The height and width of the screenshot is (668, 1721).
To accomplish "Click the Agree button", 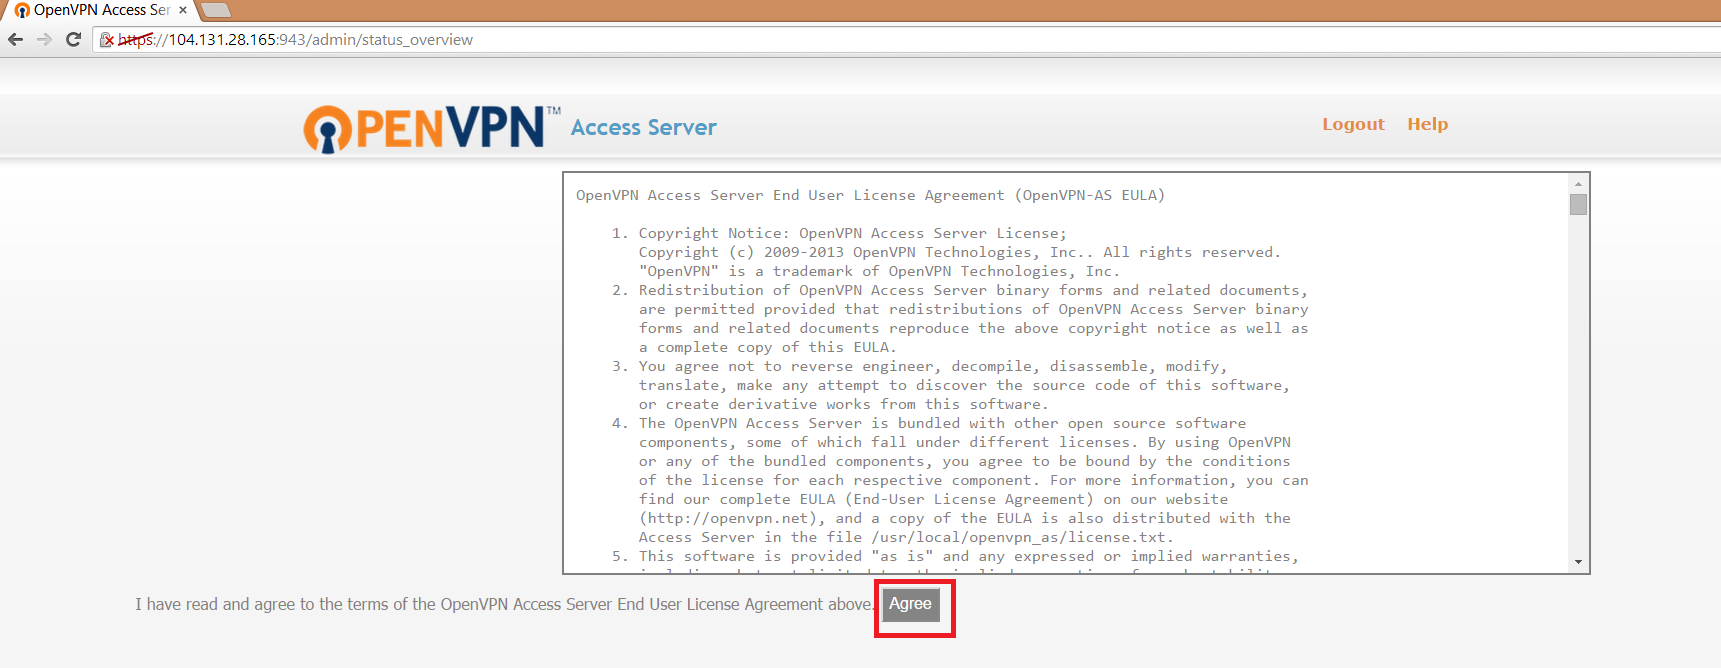I will pyautogui.click(x=910, y=604).
